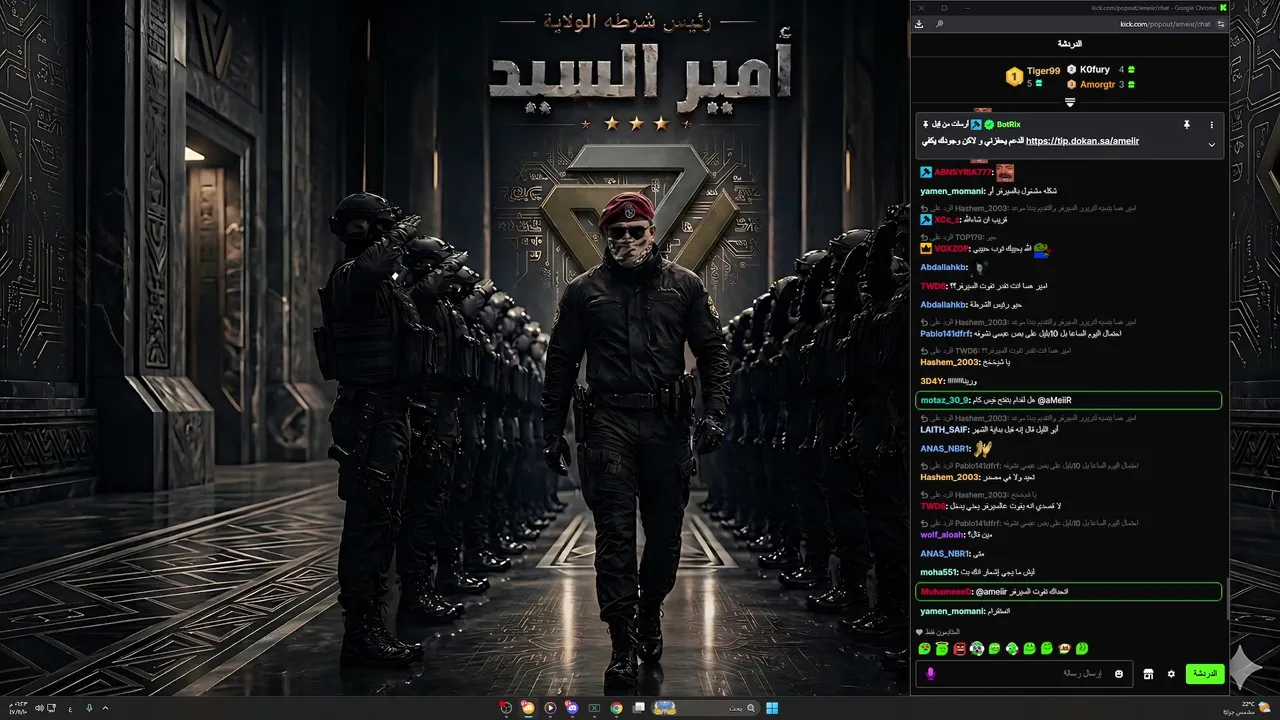Open the Kick shop storefront icon
Image resolution: width=1280 pixels, height=720 pixels.
(1149, 674)
